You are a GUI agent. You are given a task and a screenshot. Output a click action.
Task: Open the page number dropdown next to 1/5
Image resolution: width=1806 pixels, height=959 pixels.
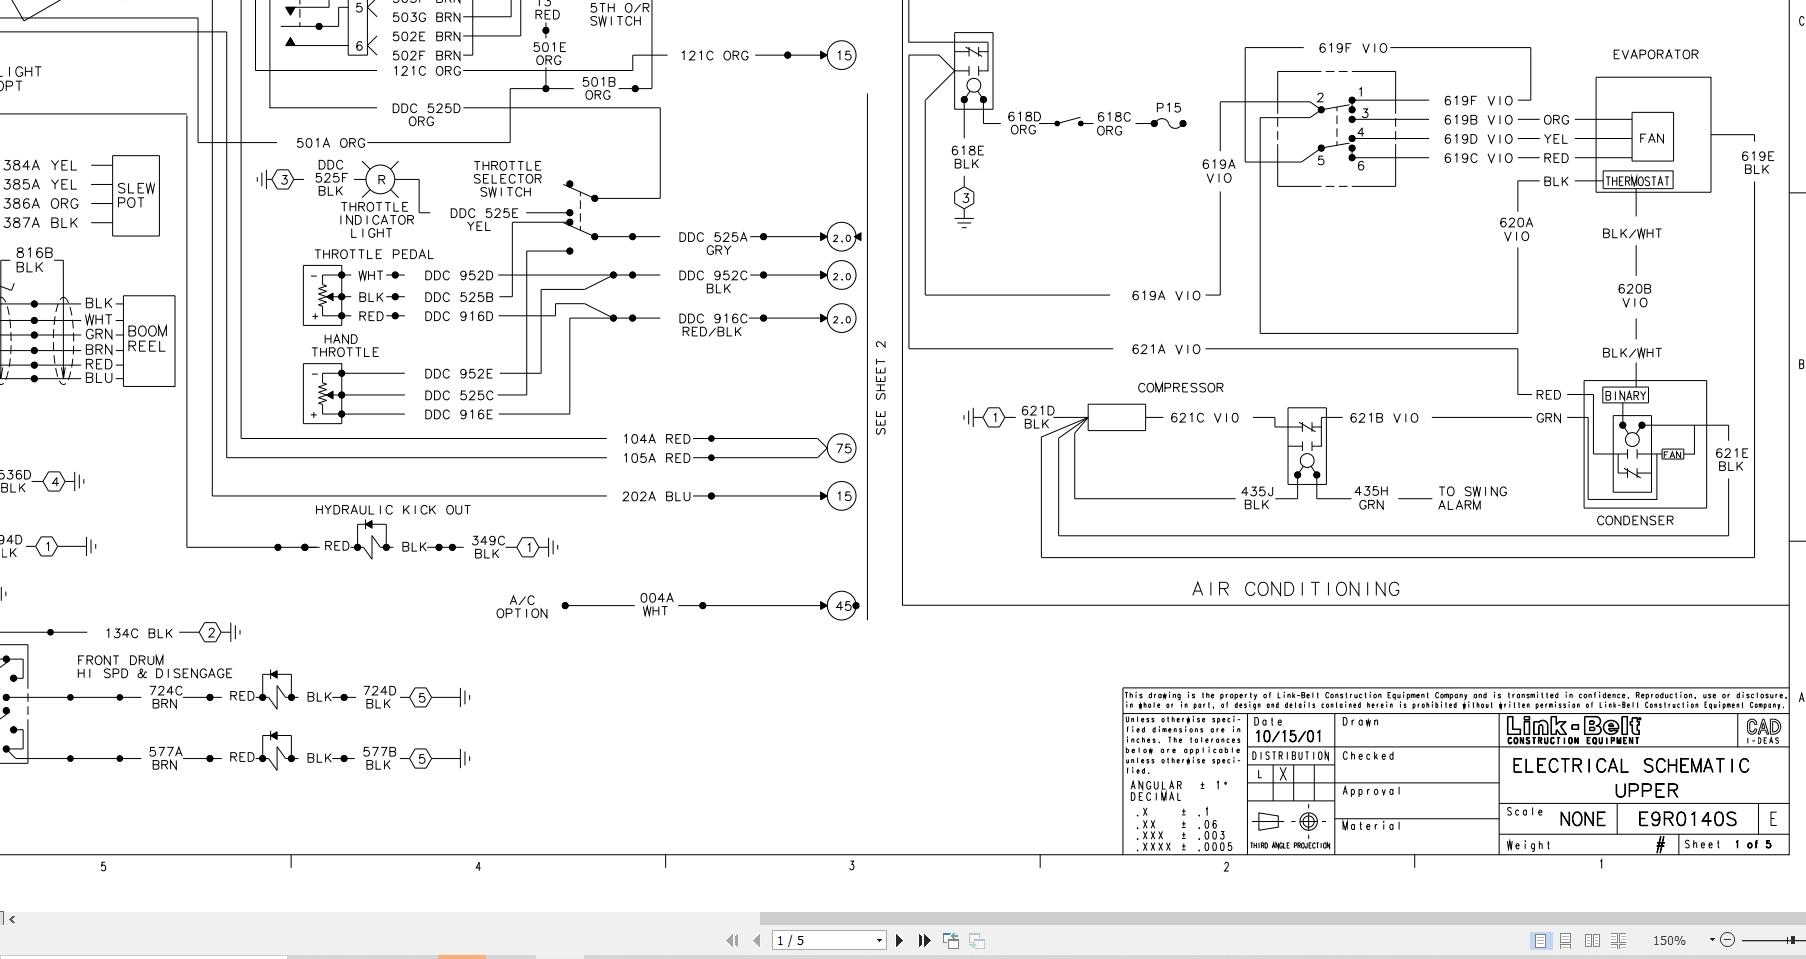click(880, 940)
